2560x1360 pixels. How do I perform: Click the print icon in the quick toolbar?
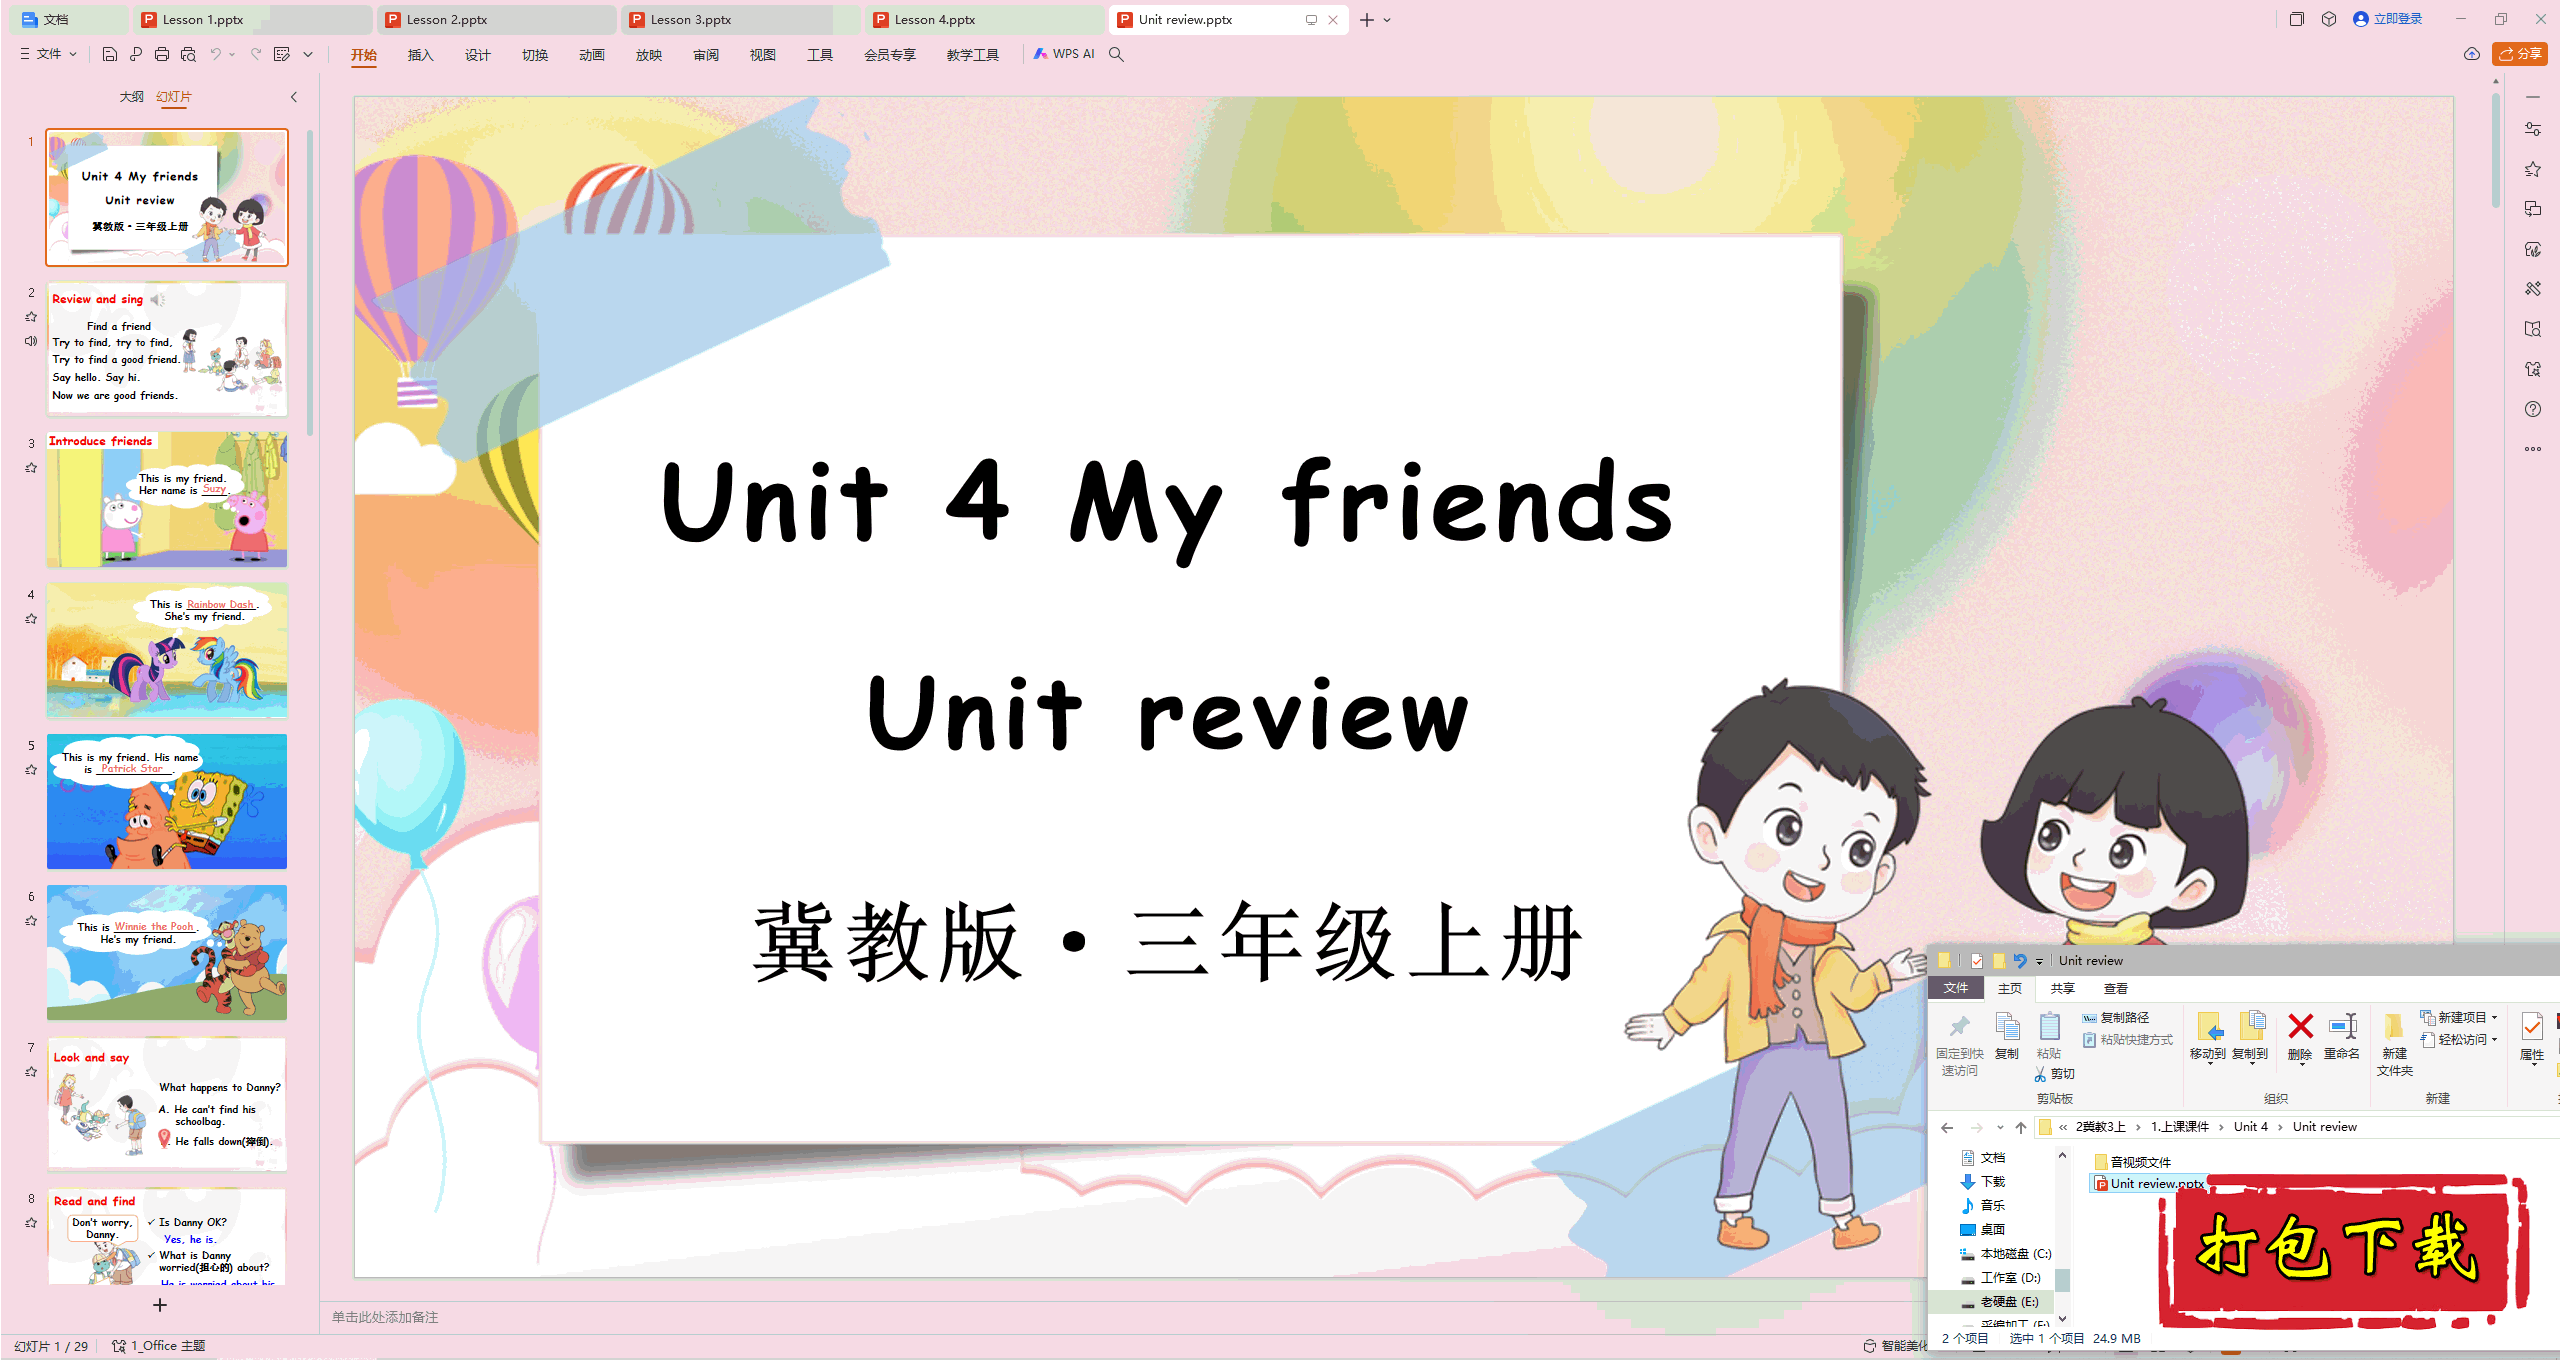(162, 54)
